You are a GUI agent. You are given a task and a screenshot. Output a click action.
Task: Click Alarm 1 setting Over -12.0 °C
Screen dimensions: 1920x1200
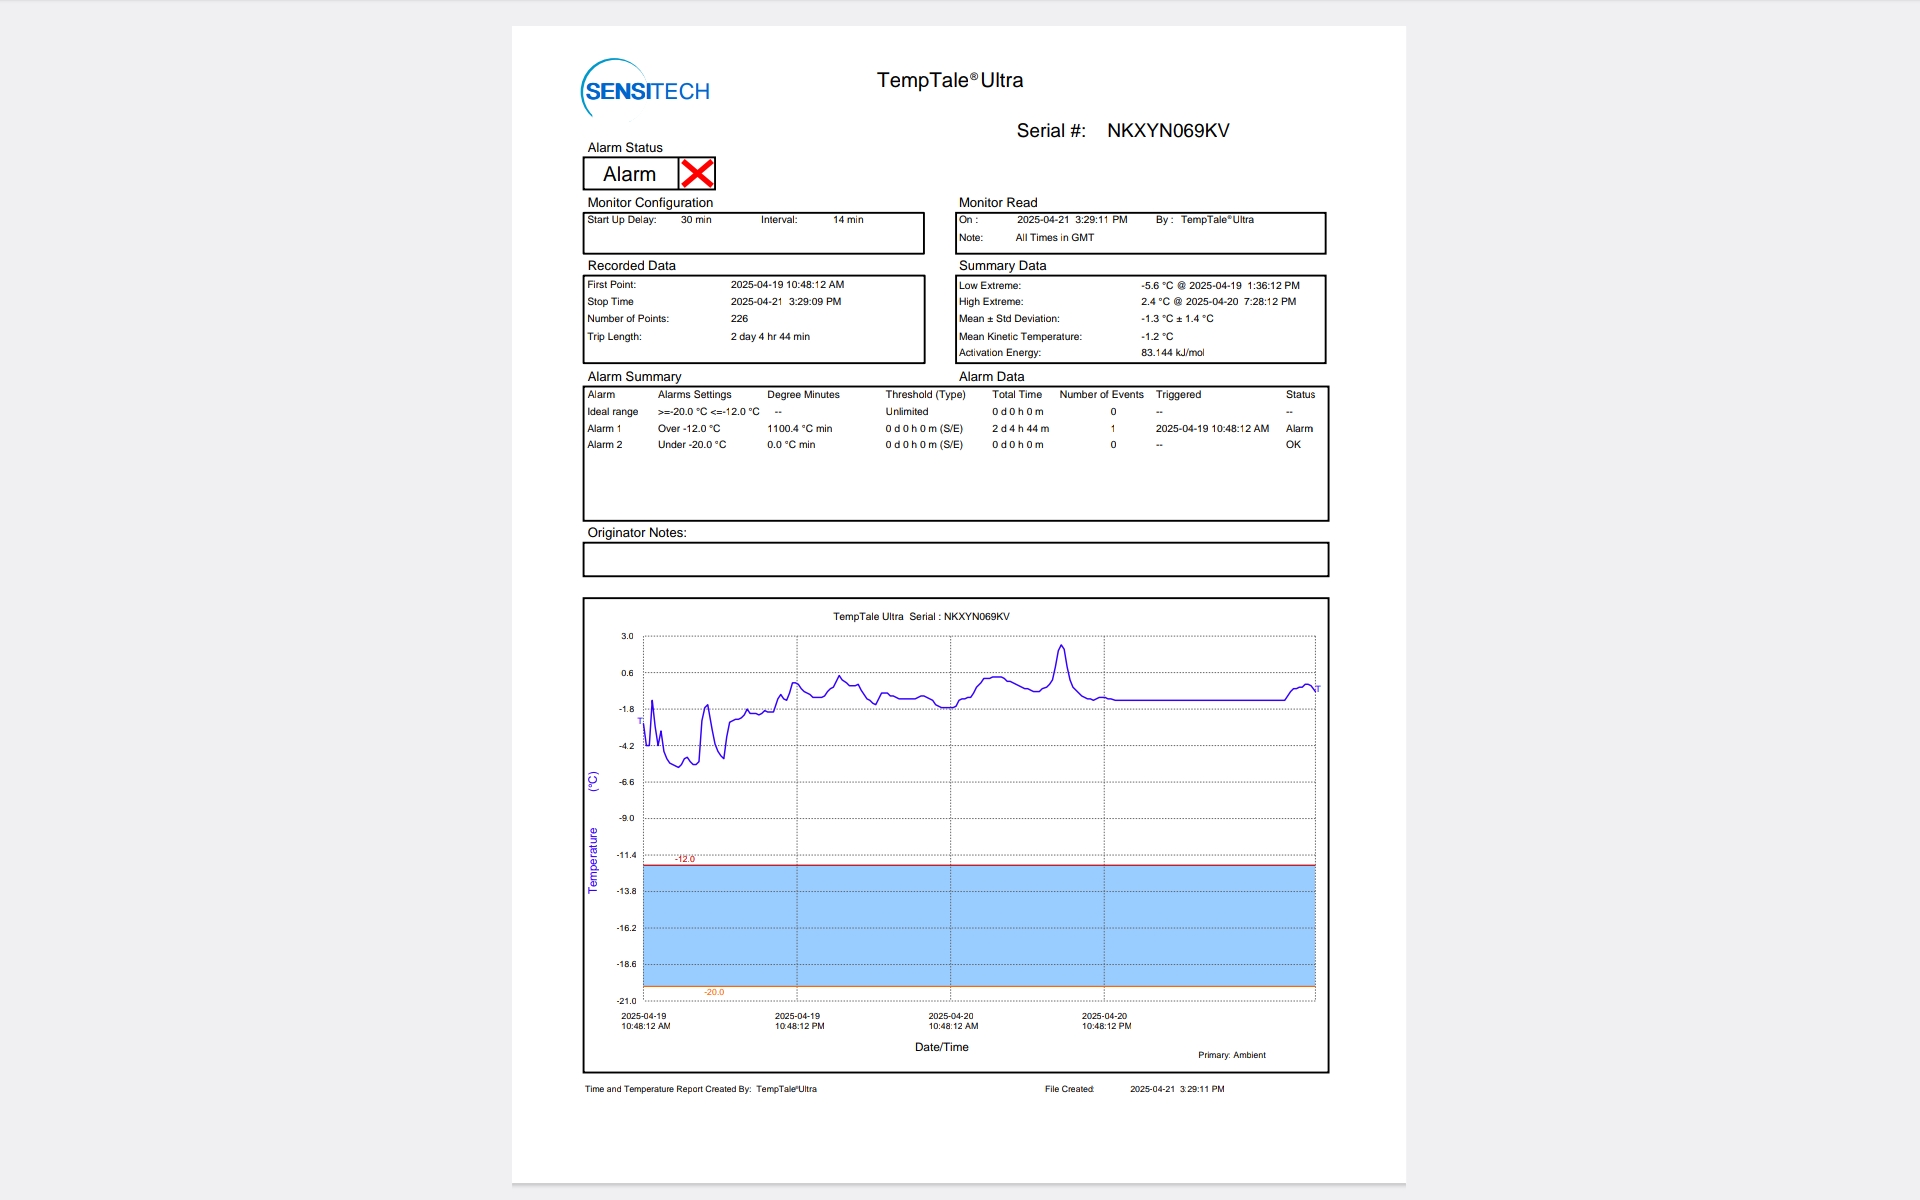(689, 429)
